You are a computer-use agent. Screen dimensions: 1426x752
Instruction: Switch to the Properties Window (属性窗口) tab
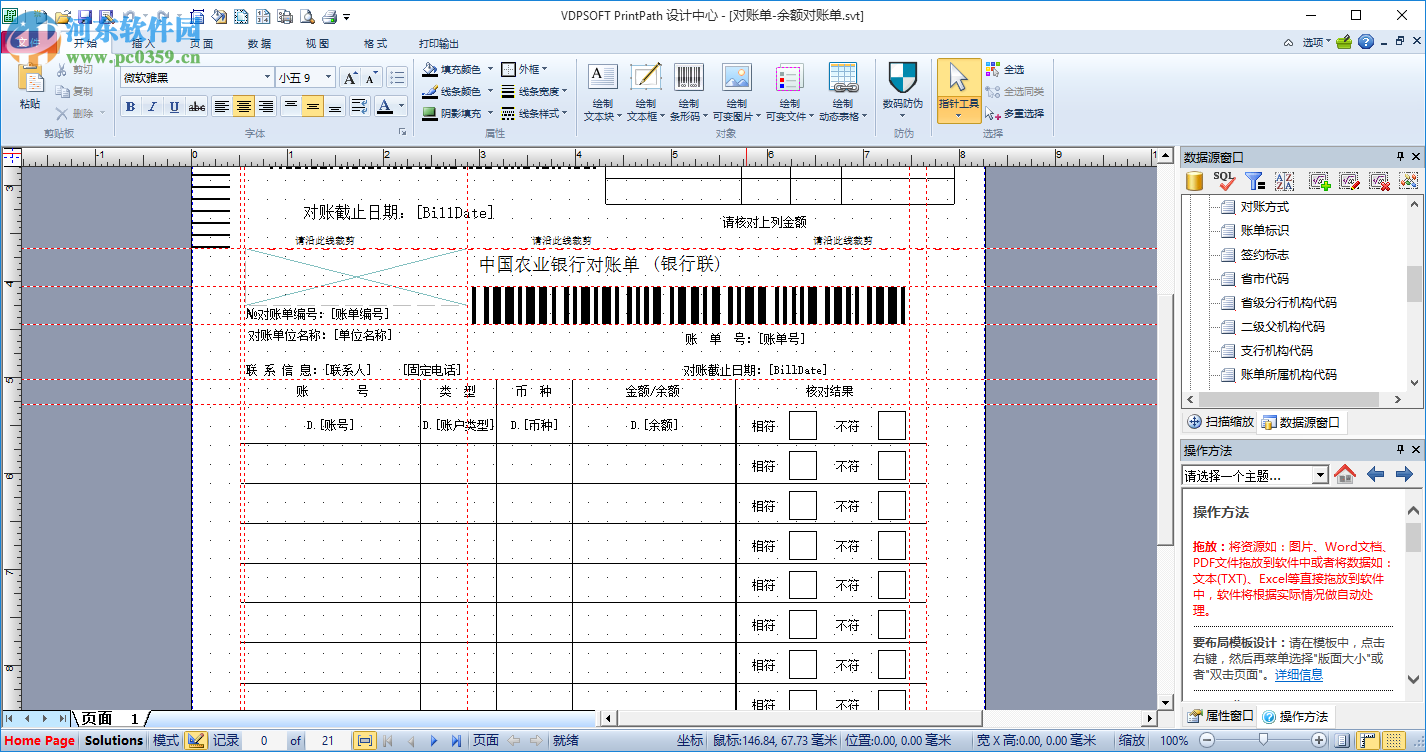click(x=1220, y=716)
